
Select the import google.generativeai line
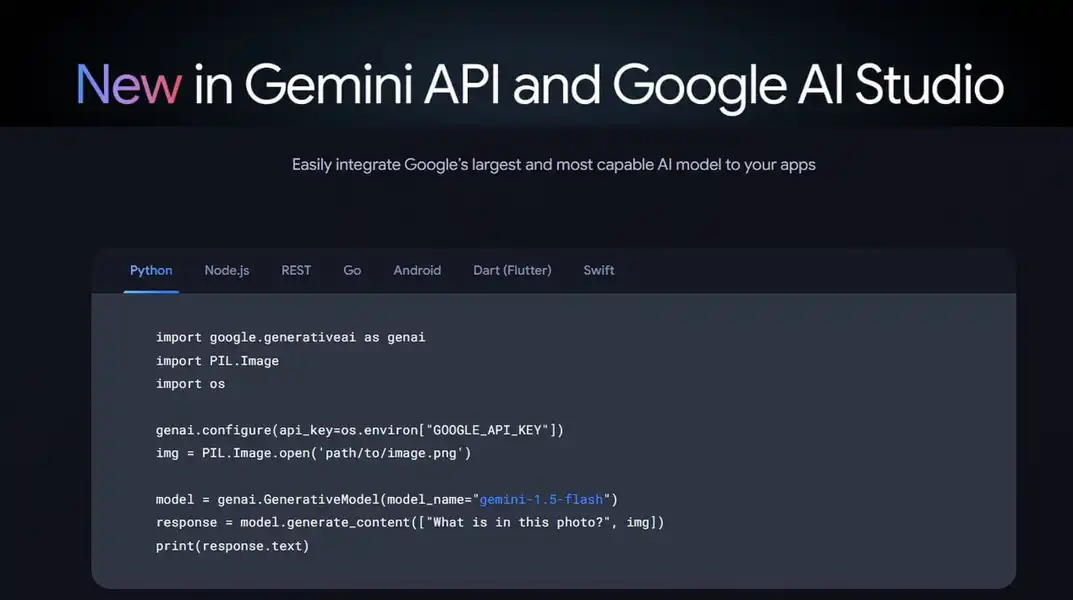click(x=290, y=337)
